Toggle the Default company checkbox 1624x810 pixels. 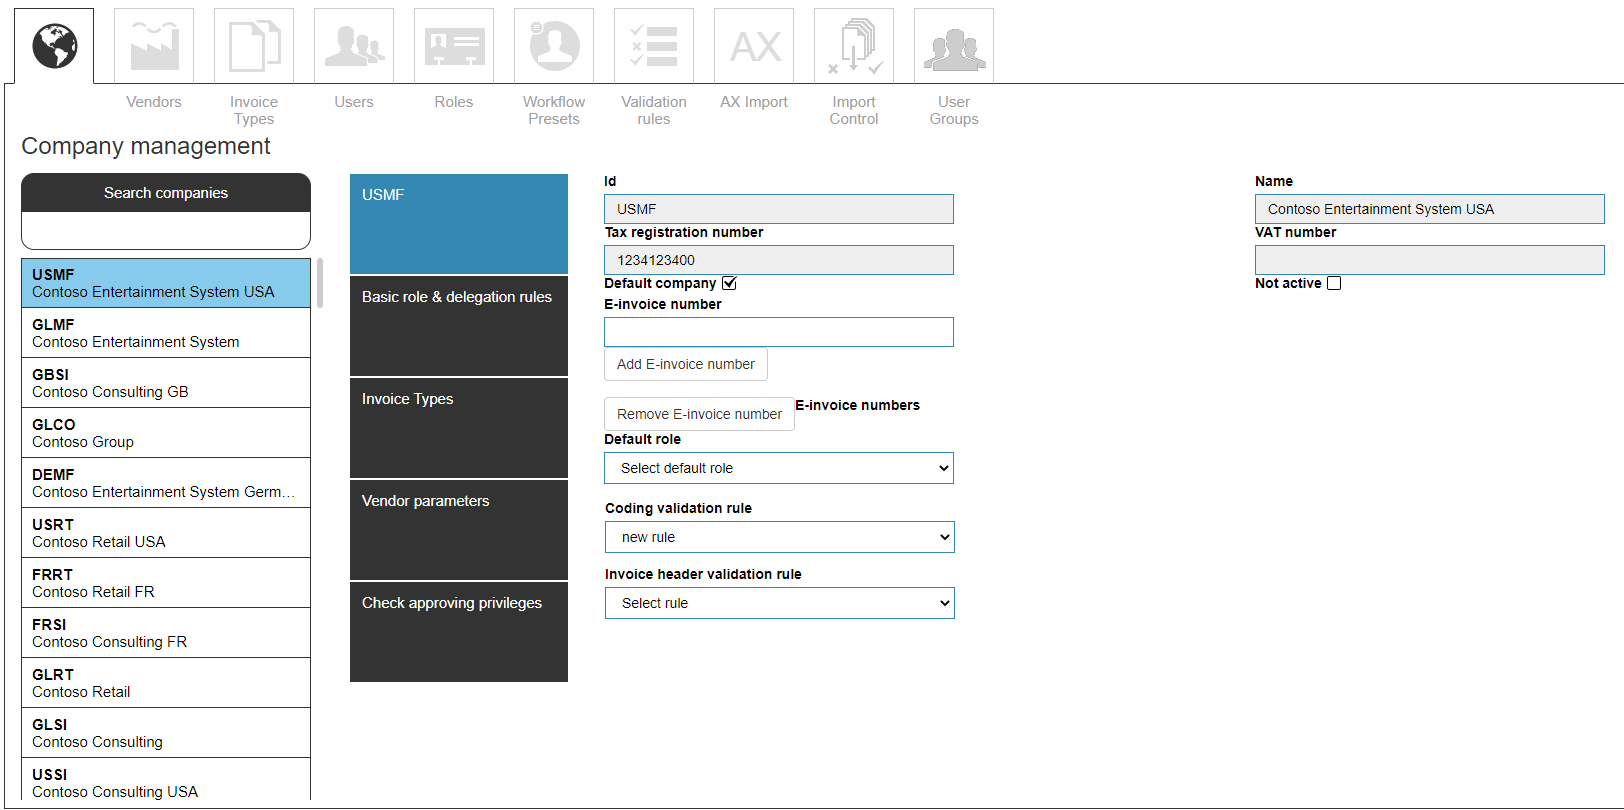(730, 283)
